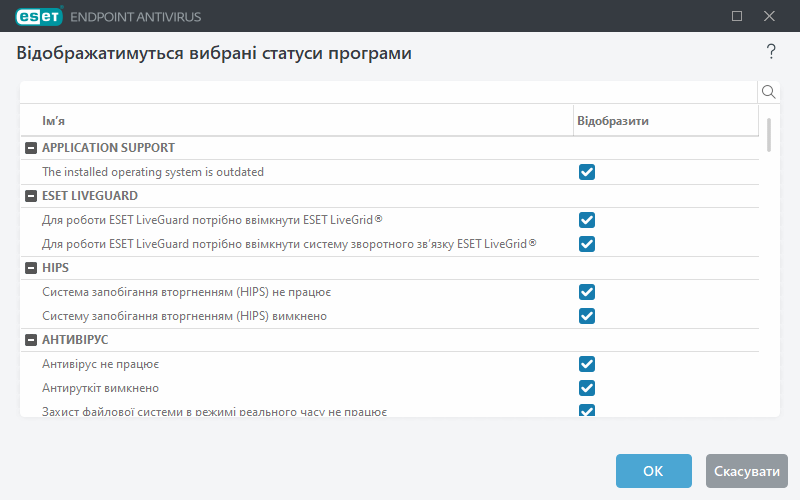Maximize the ESET window
The height and width of the screenshot is (500, 800).
pyautogui.click(x=737, y=16)
